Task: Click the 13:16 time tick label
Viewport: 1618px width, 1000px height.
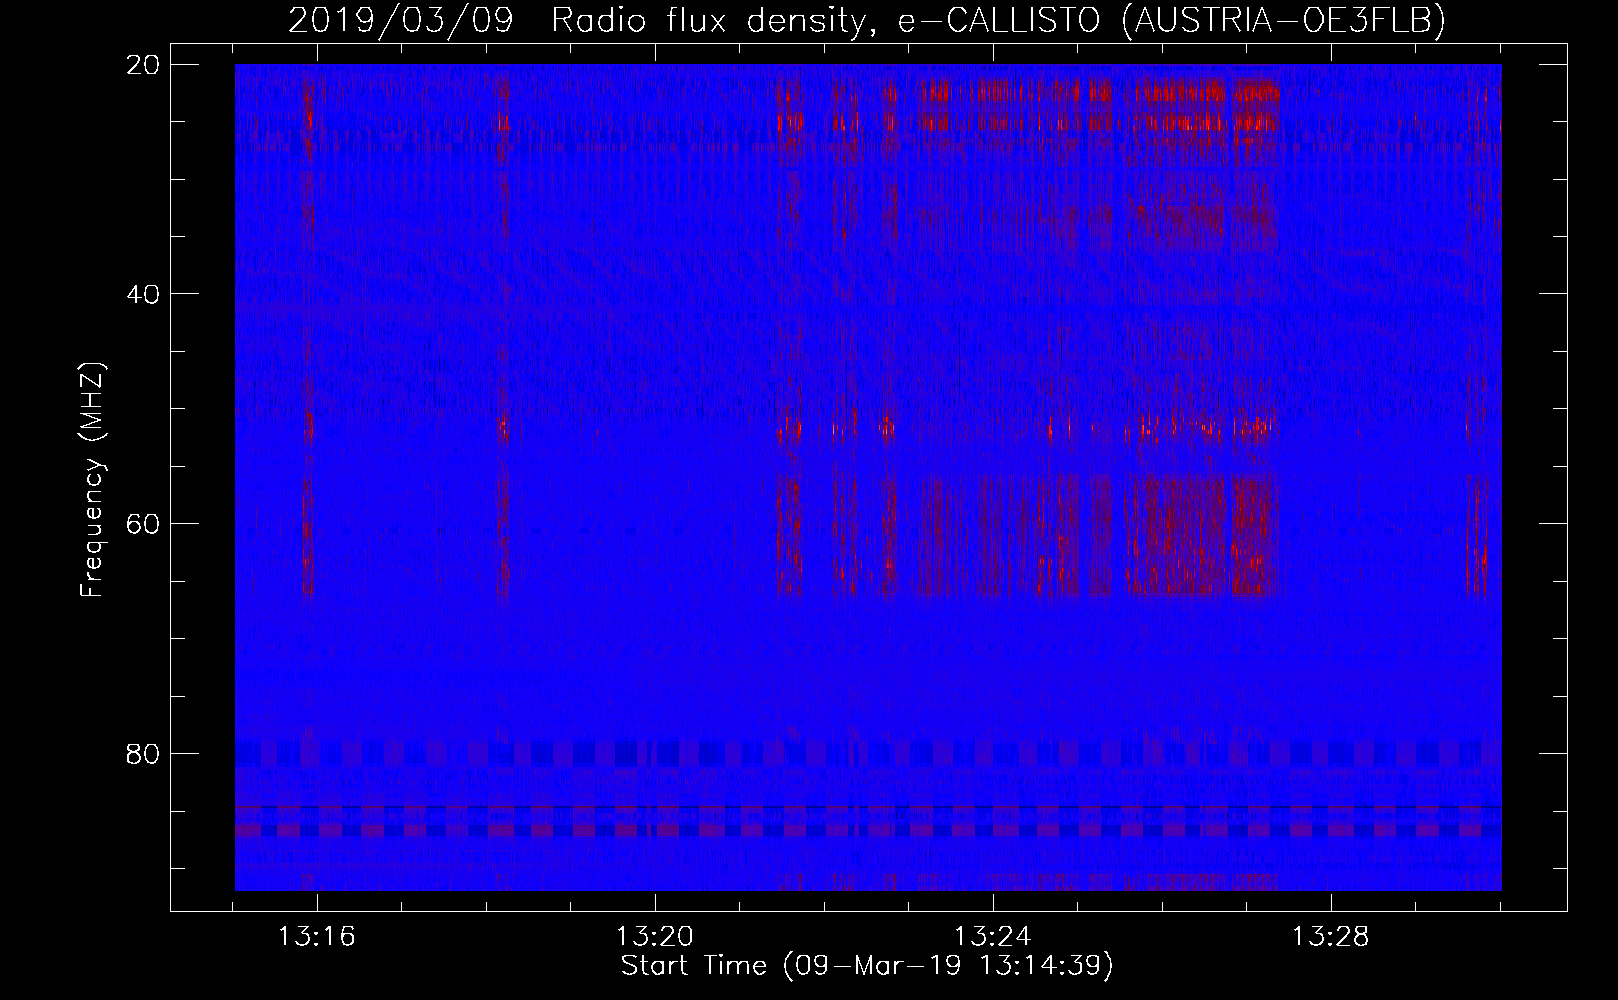Action: click(317, 937)
